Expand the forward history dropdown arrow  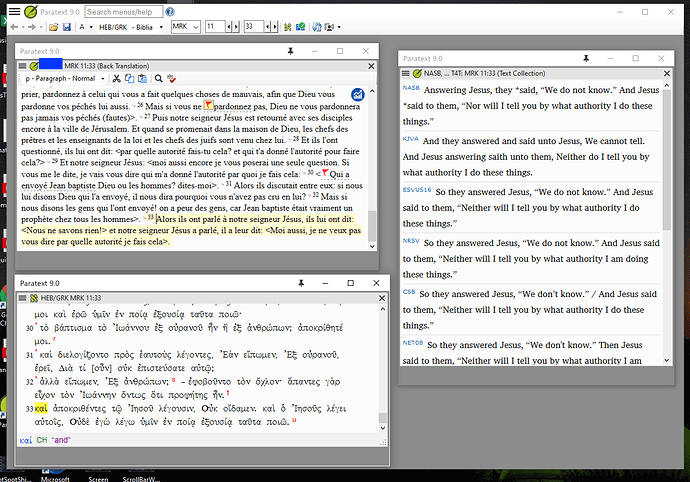coord(41,27)
